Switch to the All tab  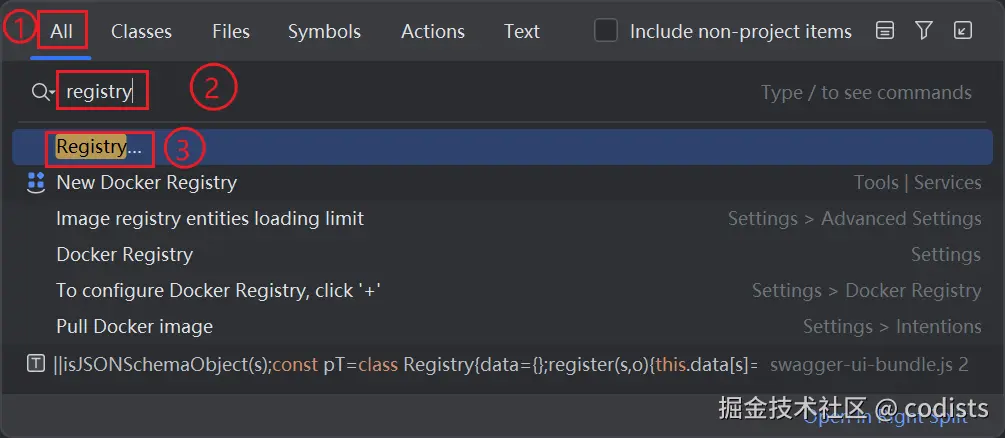point(62,32)
